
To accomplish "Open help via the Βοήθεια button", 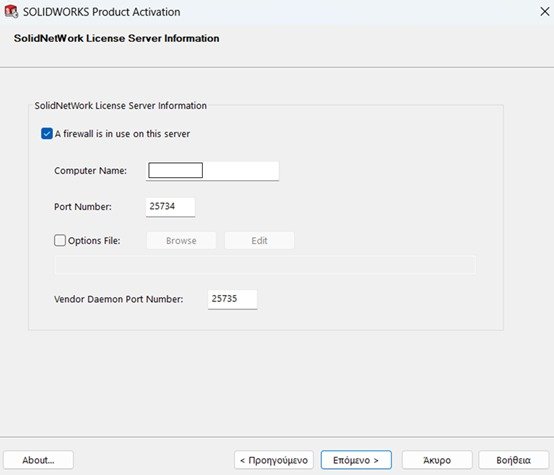I will pos(514,460).
